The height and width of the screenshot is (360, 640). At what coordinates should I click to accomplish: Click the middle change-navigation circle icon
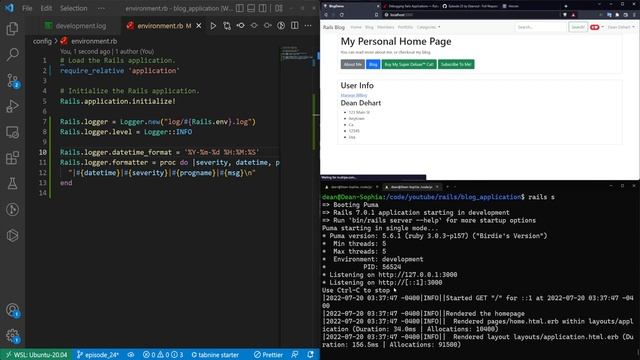click(254, 26)
